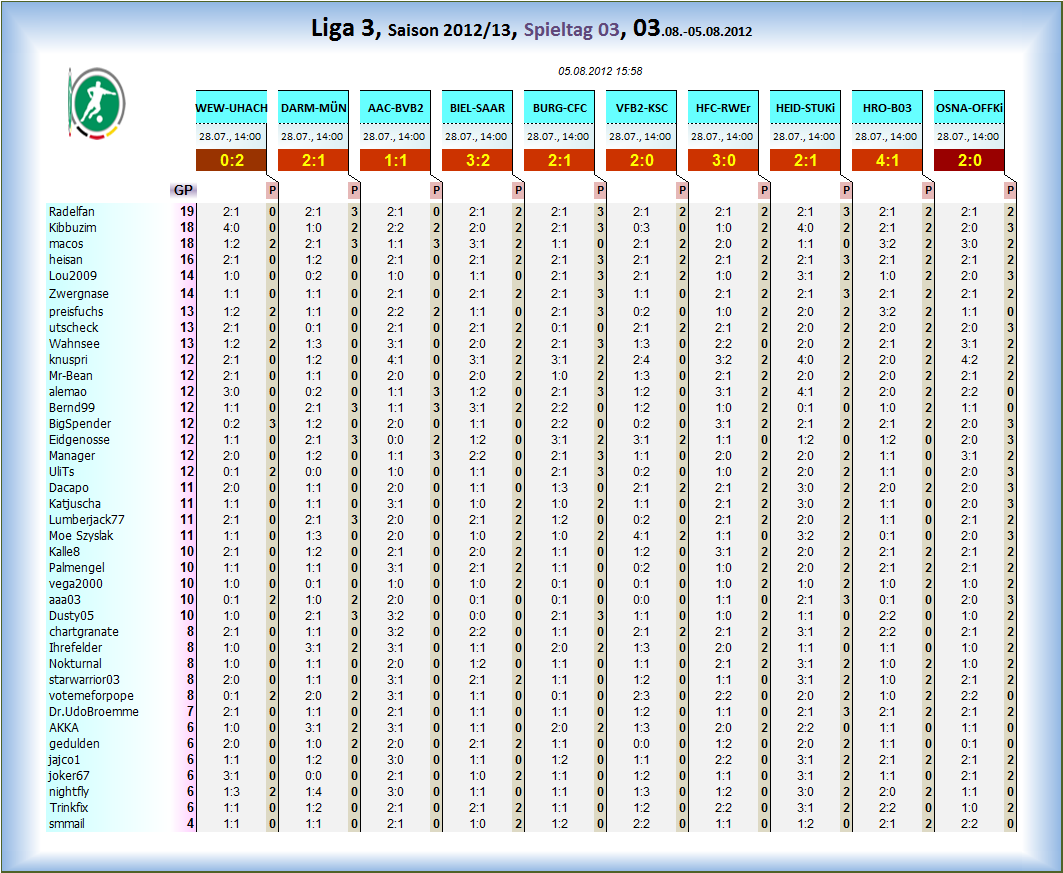The image size is (1063, 873).
Task: Click the 3:0 result under HFC-RWEr
Action: click(724, 161)
